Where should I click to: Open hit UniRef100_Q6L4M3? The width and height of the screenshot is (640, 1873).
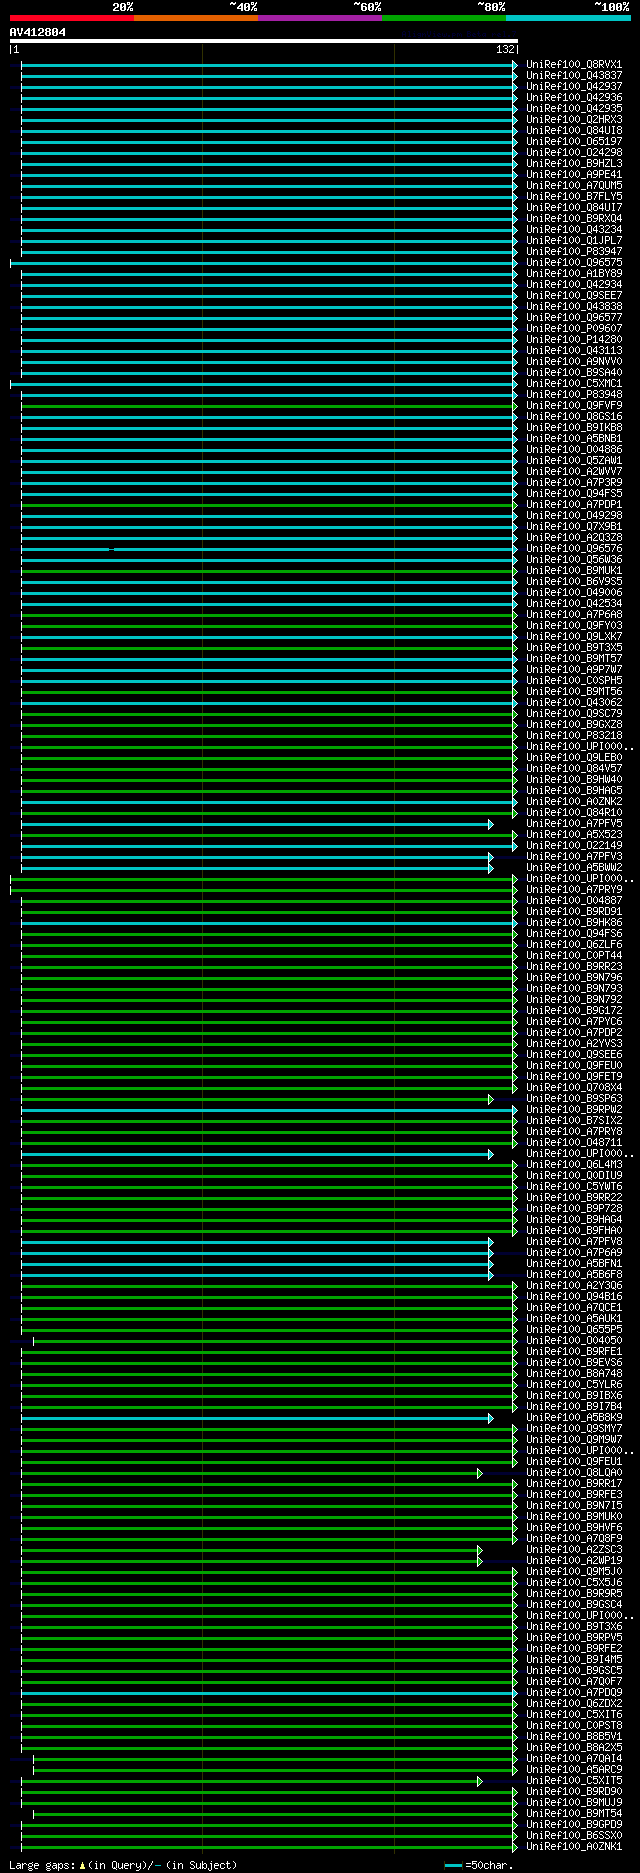click(574, 1164)
